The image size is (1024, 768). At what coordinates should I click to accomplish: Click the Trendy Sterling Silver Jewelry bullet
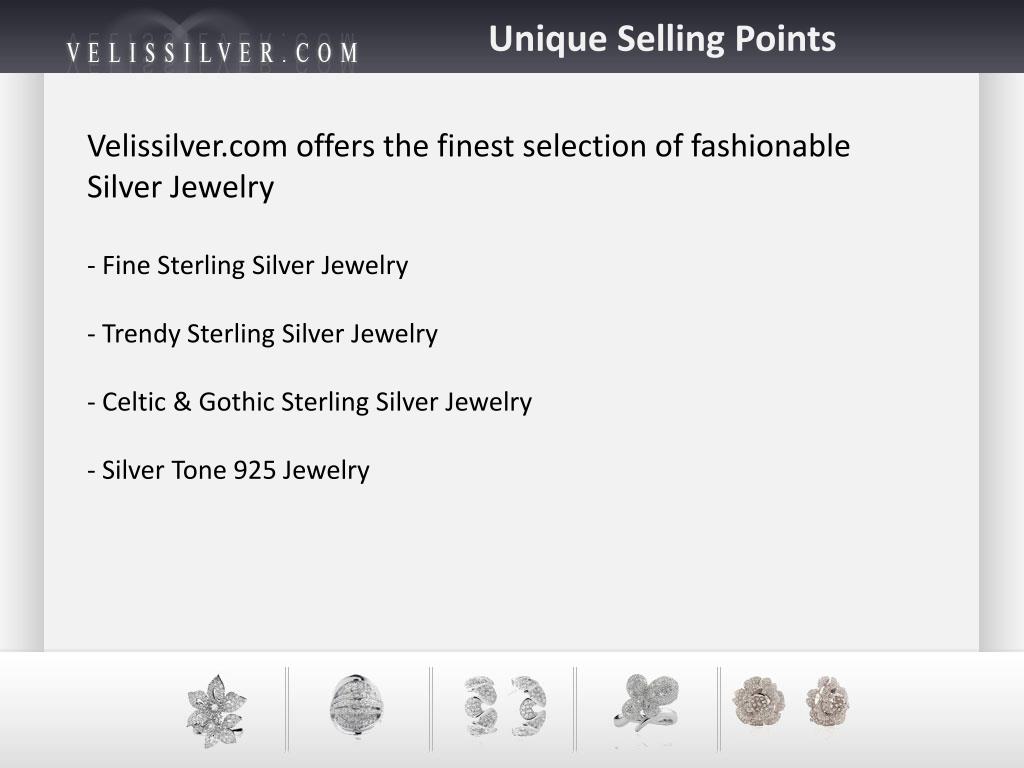[263, 334]
